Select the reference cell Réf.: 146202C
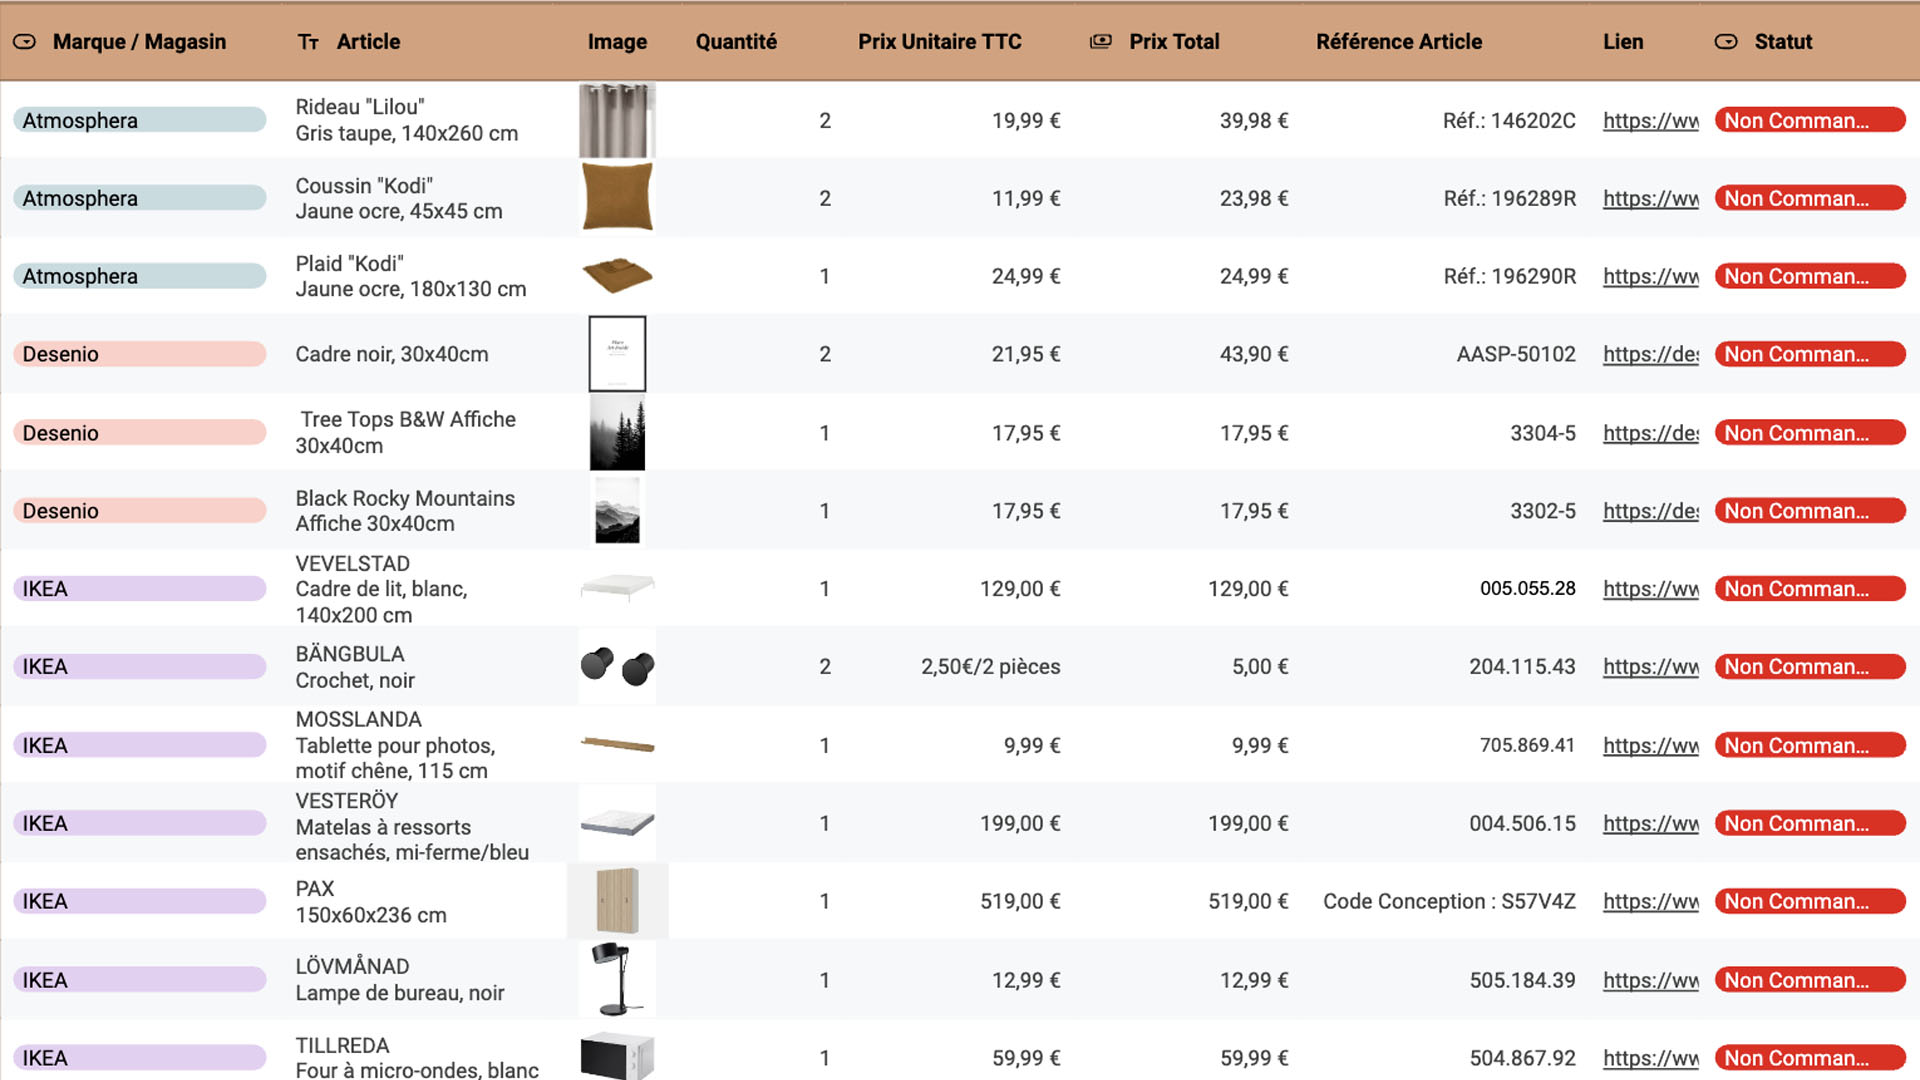The width and height of the screenshot is (1920, 1080). (x=1509, y=120)
